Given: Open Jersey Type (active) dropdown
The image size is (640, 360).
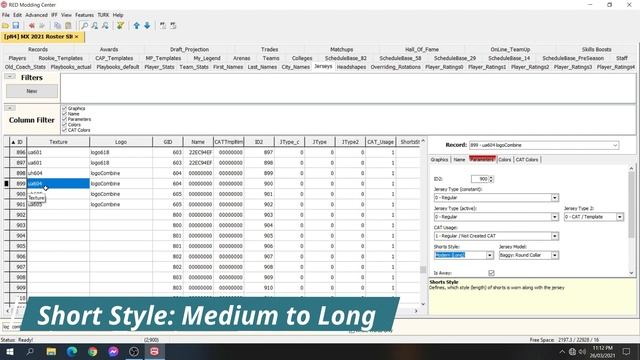Looking at the screenshot, I should (555, 217).
